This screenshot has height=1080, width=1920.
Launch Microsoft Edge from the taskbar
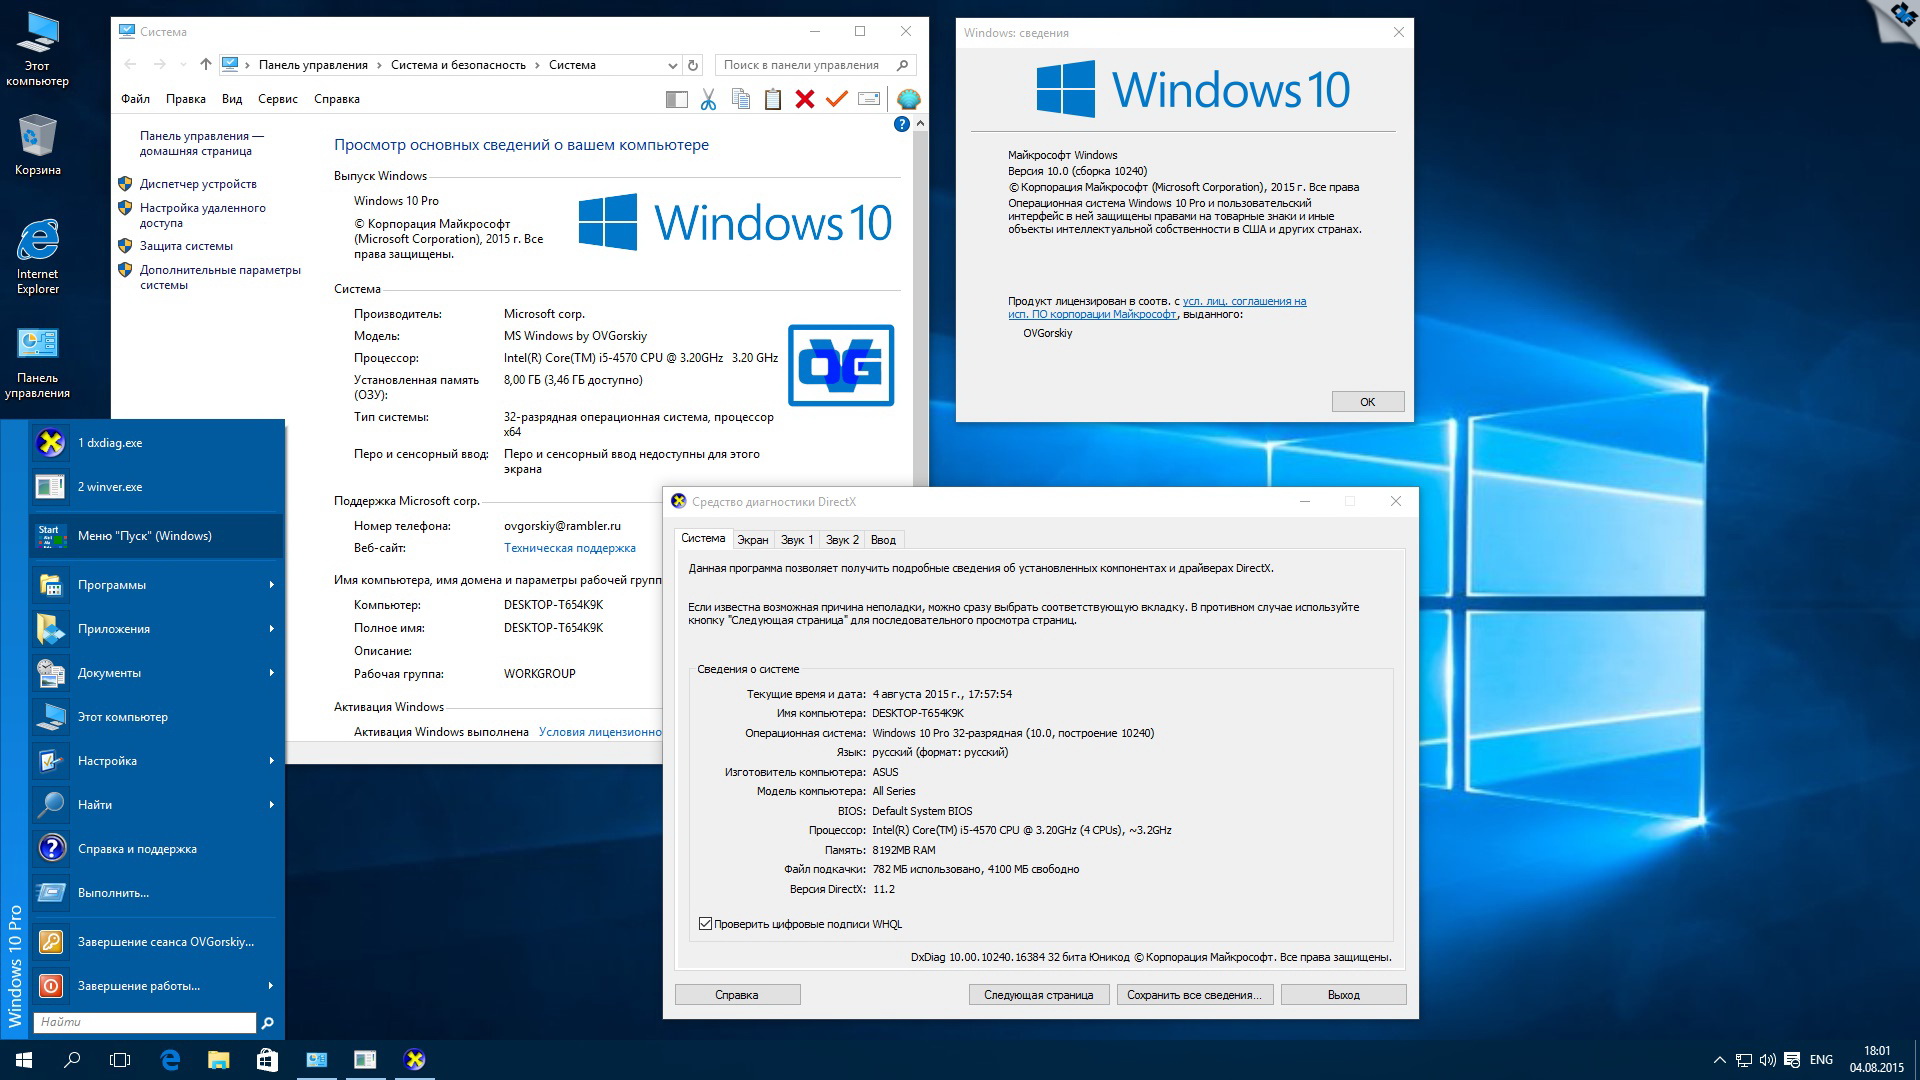click(x=170, y=1060)
